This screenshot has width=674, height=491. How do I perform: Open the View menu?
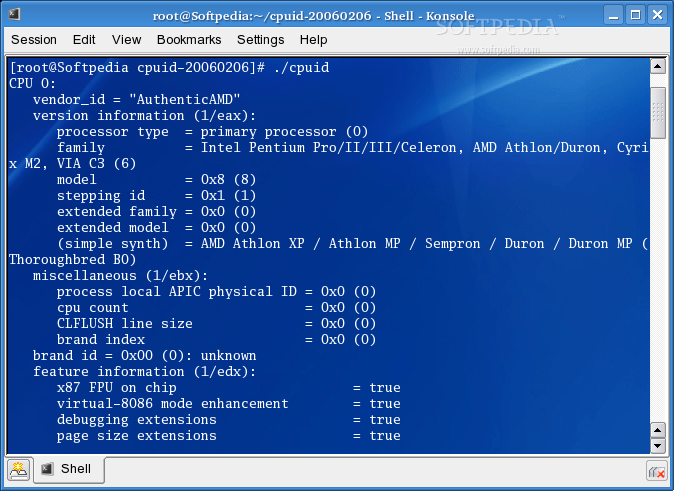[126, 40]
